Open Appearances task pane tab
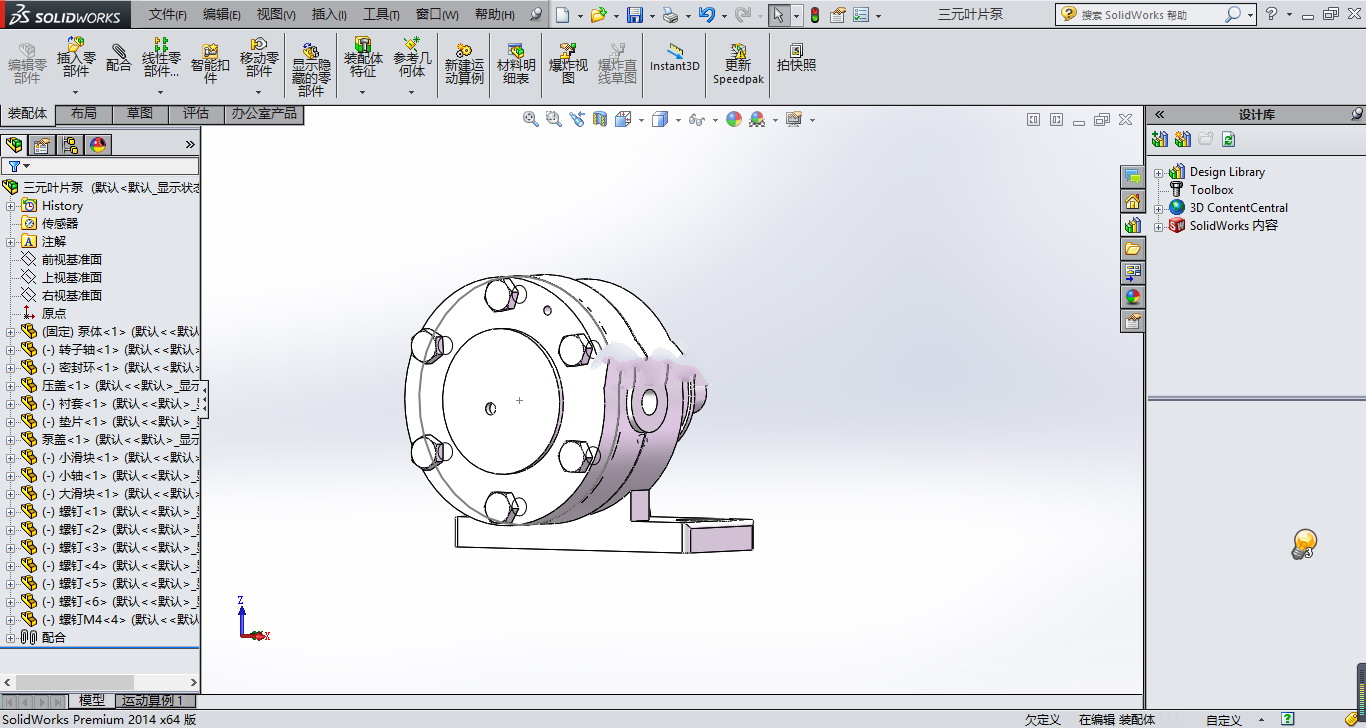The width and height of the screenshot is (1366, 728). point(1132,296)
